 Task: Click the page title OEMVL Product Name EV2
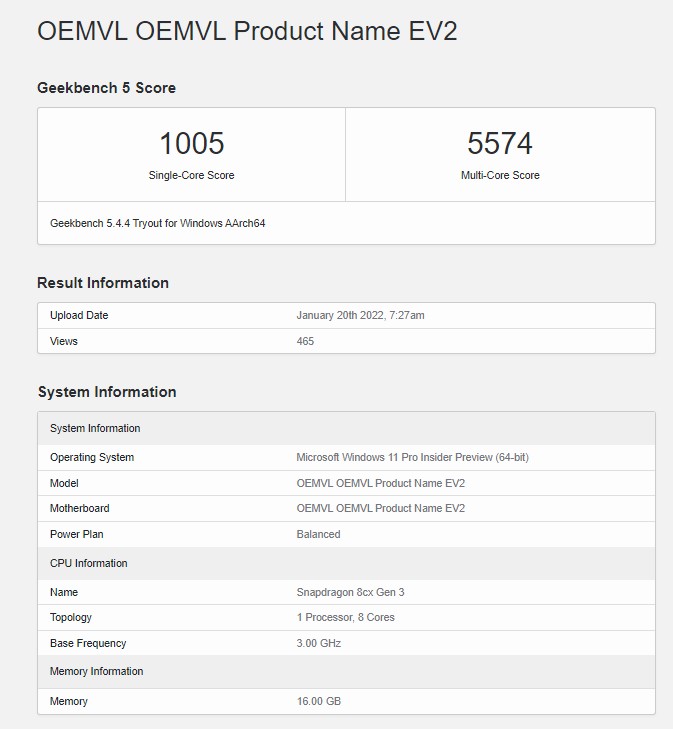(247, 31)
